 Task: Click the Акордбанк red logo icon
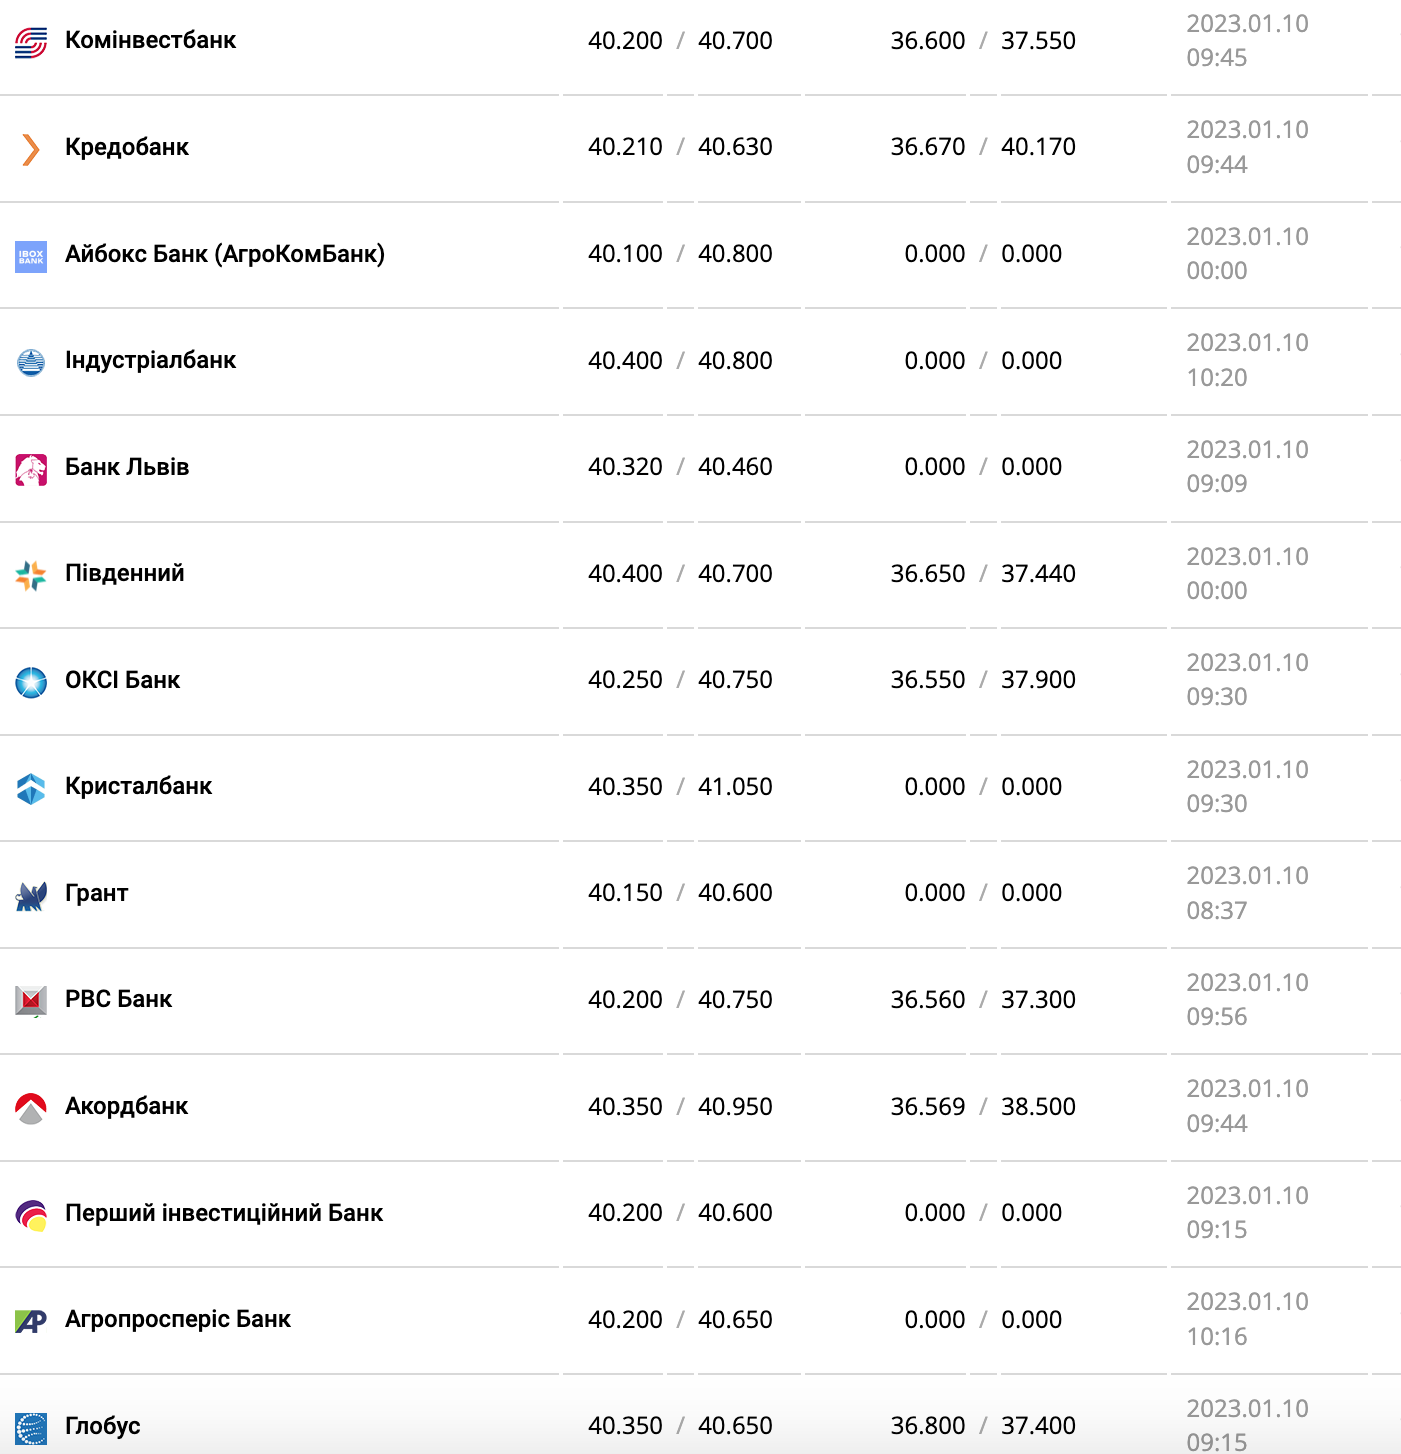pos(31,1108)
